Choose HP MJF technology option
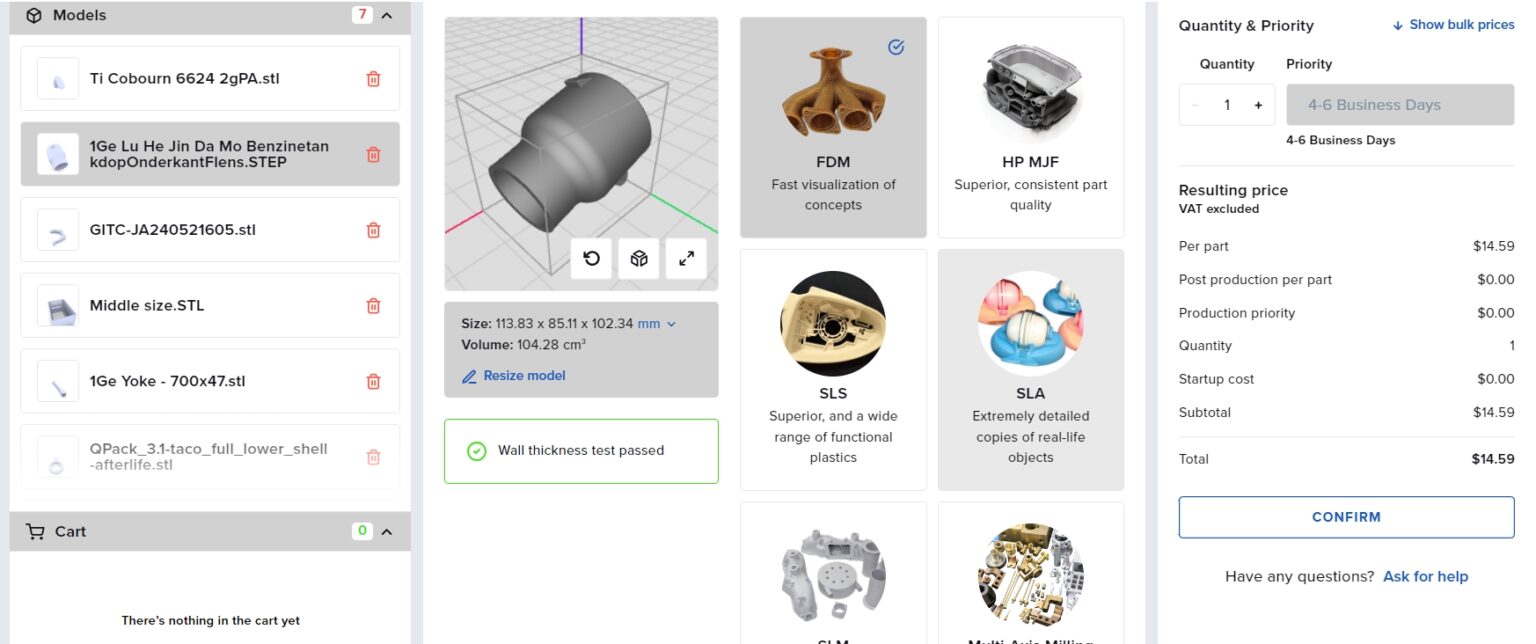Viewport: 1536px width, 644px height. tap(1030, 127)
